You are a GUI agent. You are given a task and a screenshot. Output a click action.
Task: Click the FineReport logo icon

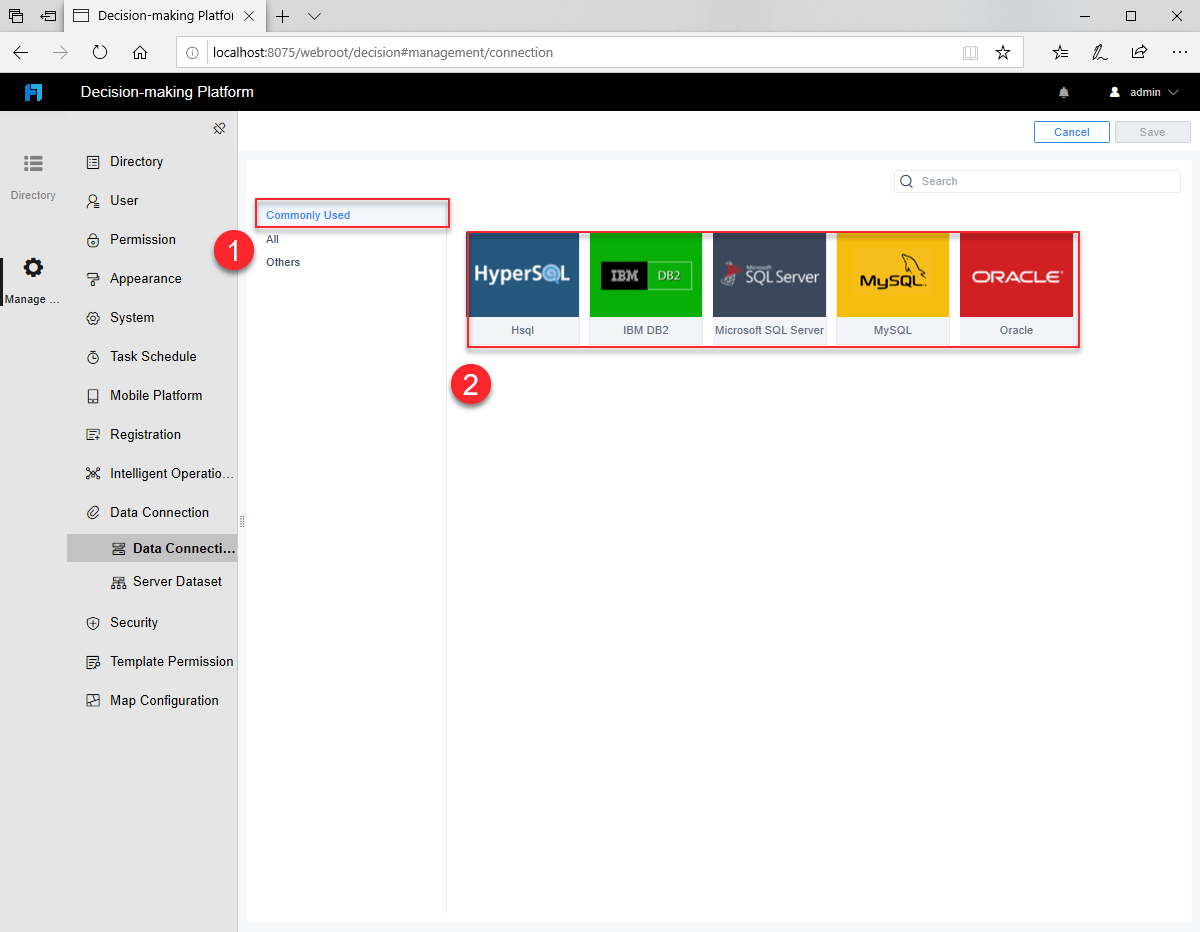(34, 92)
